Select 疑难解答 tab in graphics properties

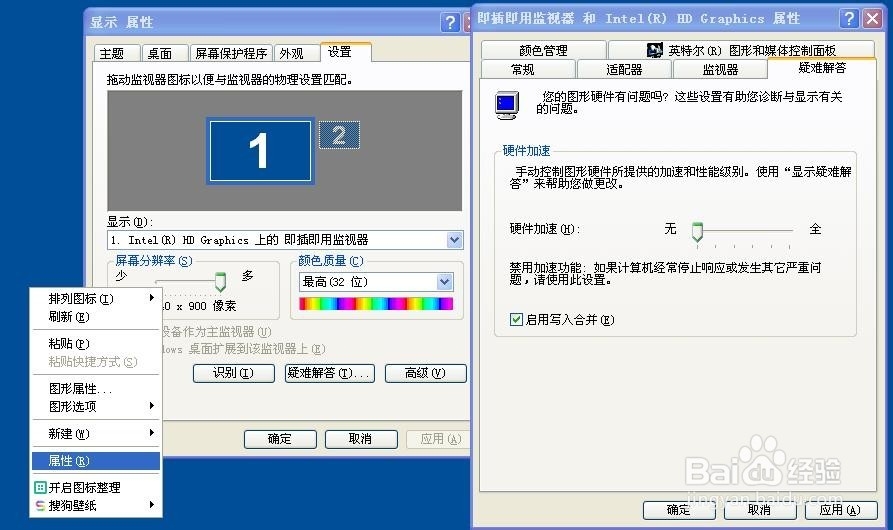pos(822,68)
